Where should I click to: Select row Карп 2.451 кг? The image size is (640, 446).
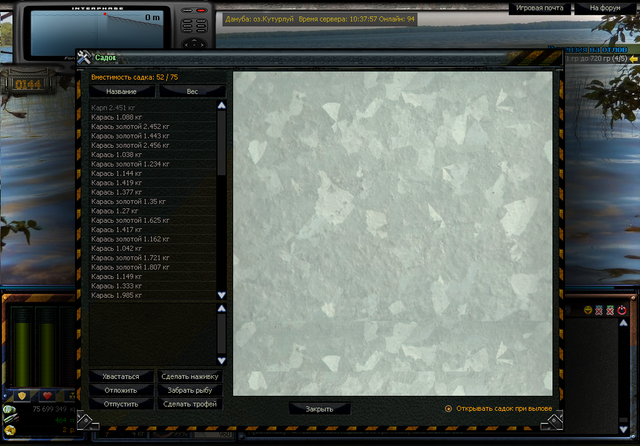tap(153, 108)
